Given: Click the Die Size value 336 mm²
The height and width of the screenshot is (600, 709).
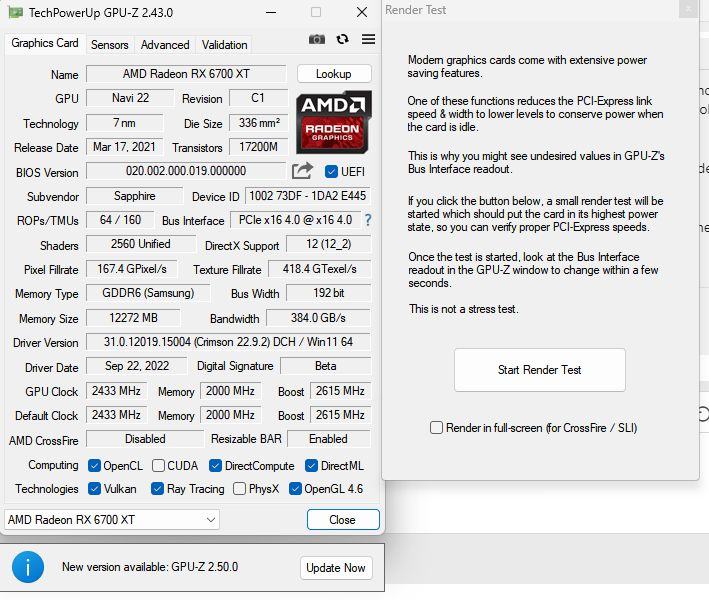Looking at the screenshot, I should [258, 123].
